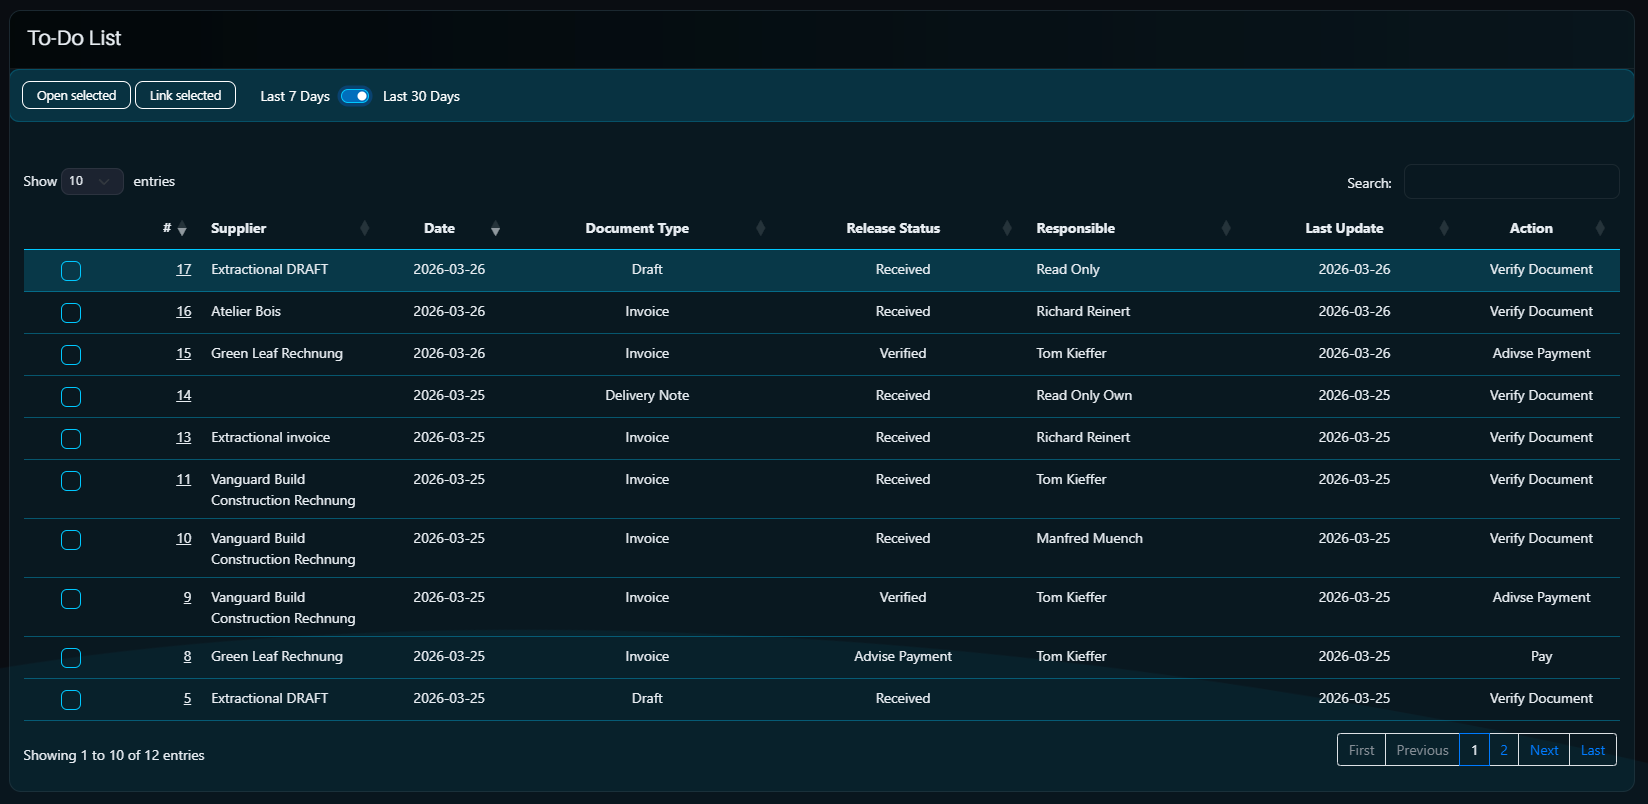Click the Open selected button
The width and height of the screenshot is (1648, 804).
click(x=76, y=96)
